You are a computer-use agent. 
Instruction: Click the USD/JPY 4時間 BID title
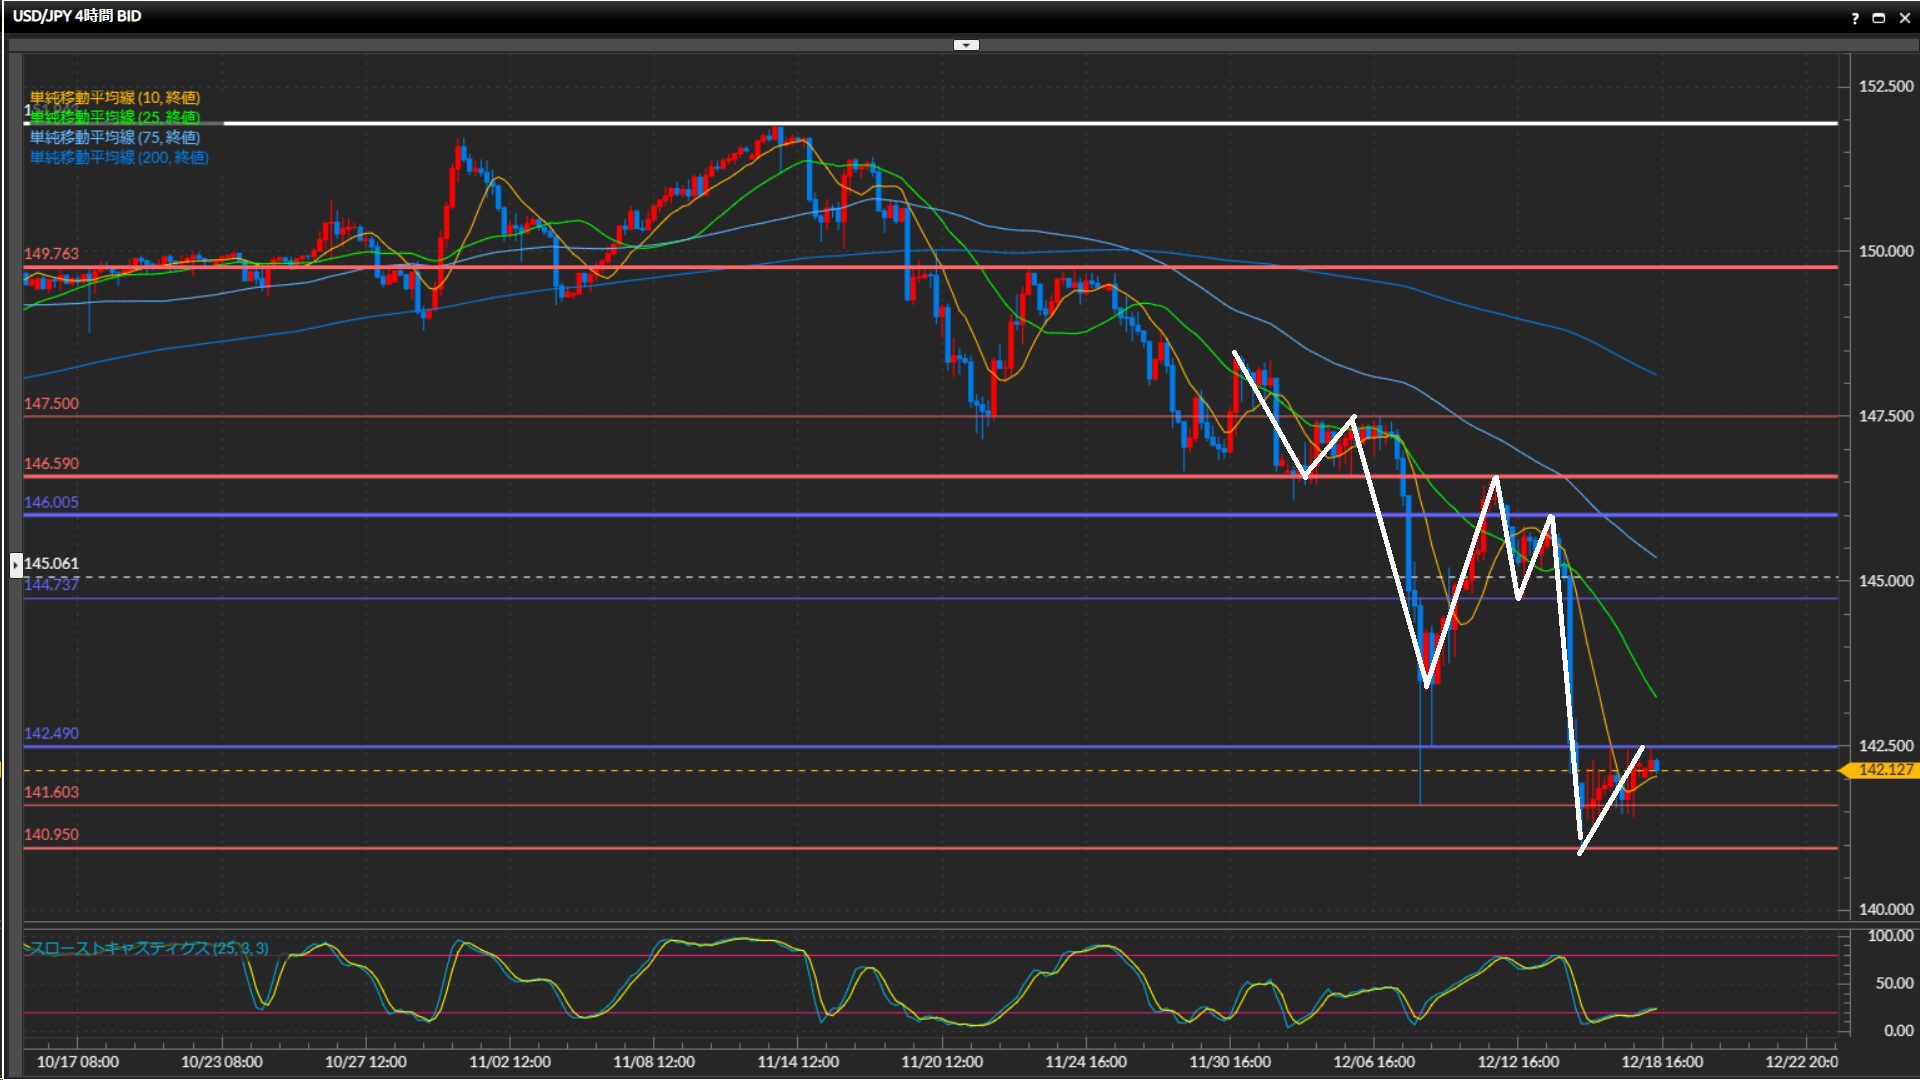[x=77, y=16]
